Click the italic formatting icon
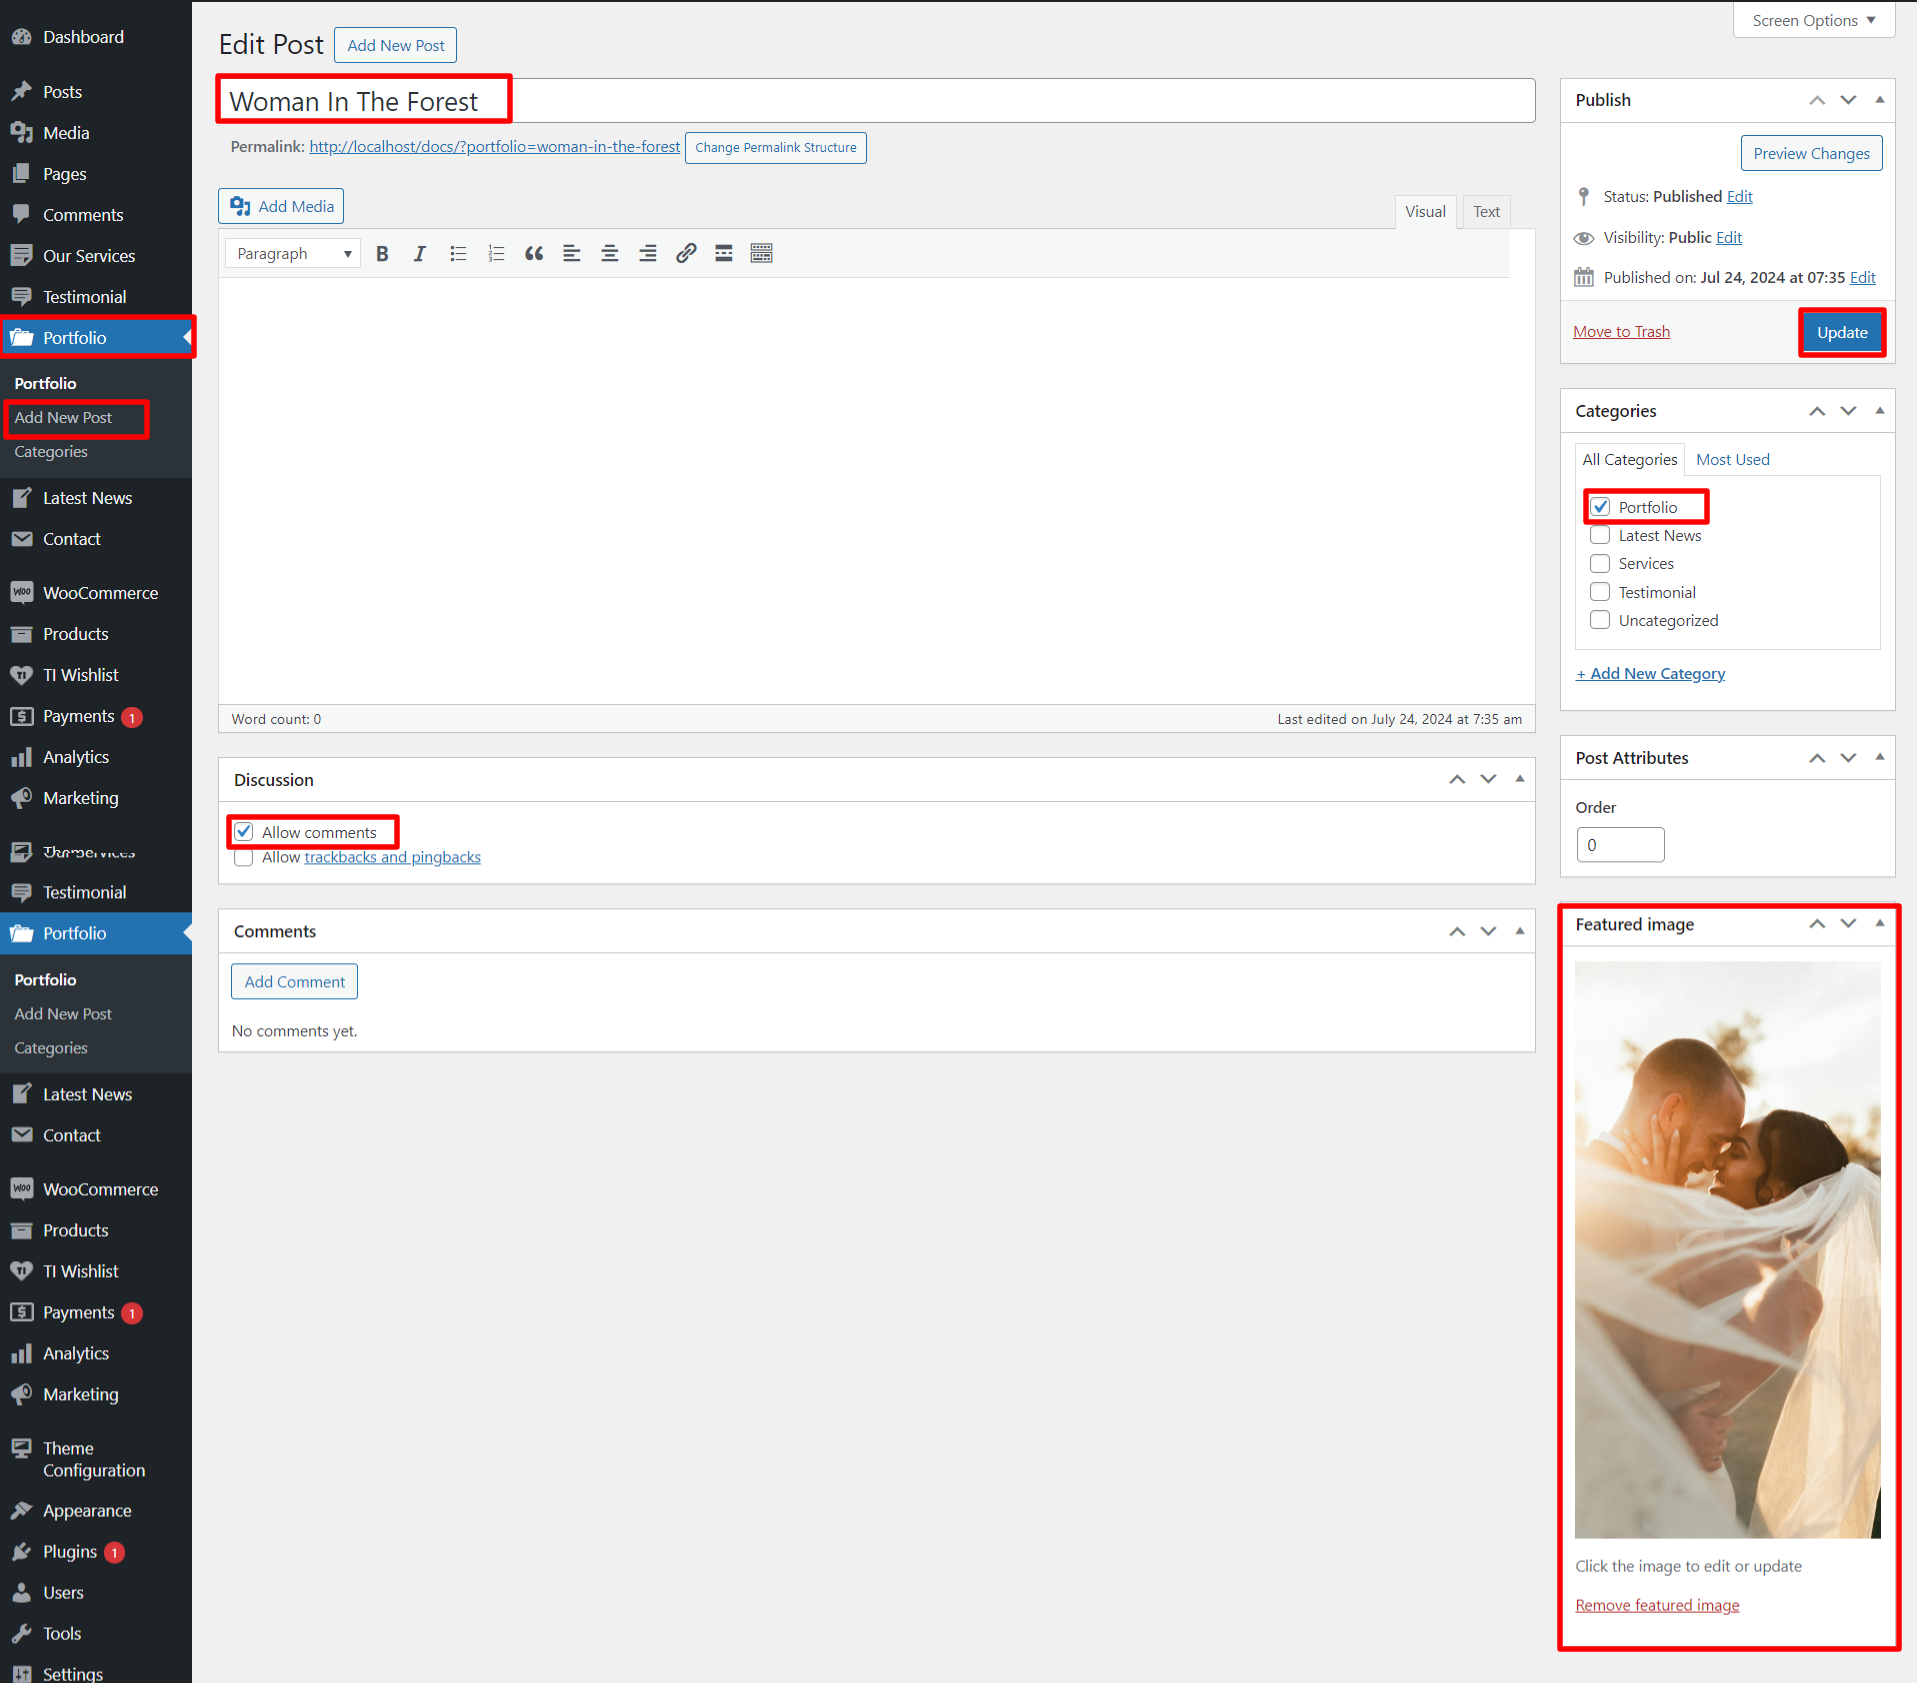This screenshot has height=1683, width=1917. (x=420, y=254)
